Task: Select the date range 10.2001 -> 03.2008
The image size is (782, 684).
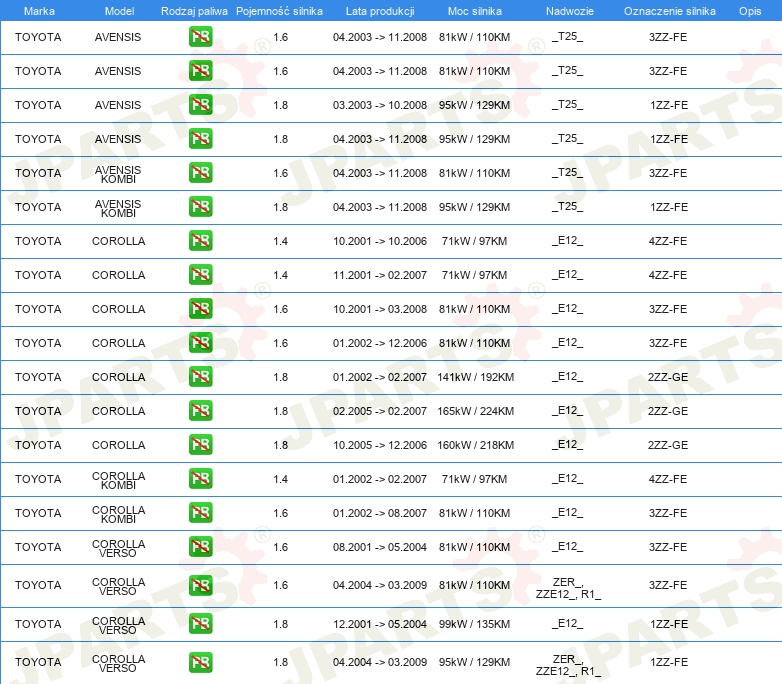Action: 380,309
